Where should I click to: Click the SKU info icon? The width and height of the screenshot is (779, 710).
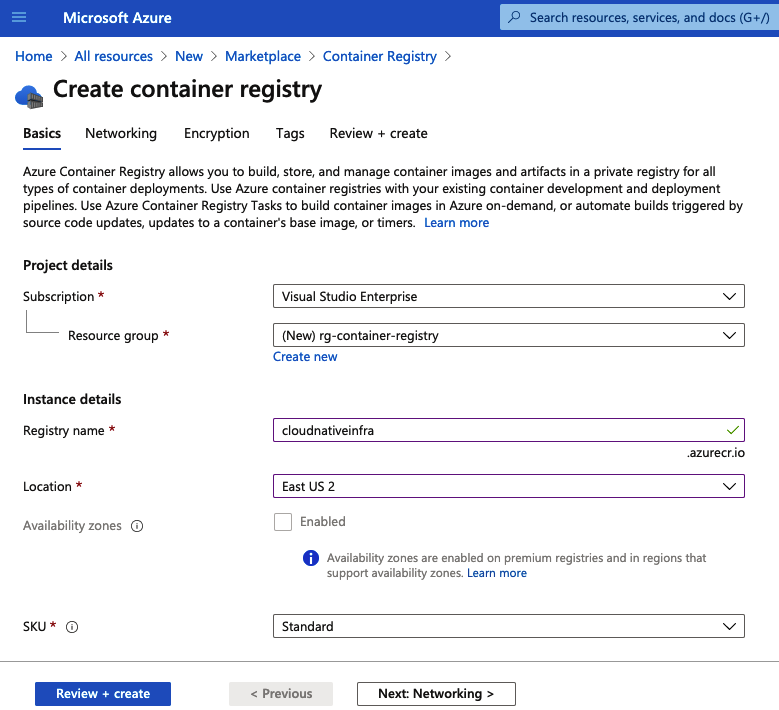click(72, 627)
